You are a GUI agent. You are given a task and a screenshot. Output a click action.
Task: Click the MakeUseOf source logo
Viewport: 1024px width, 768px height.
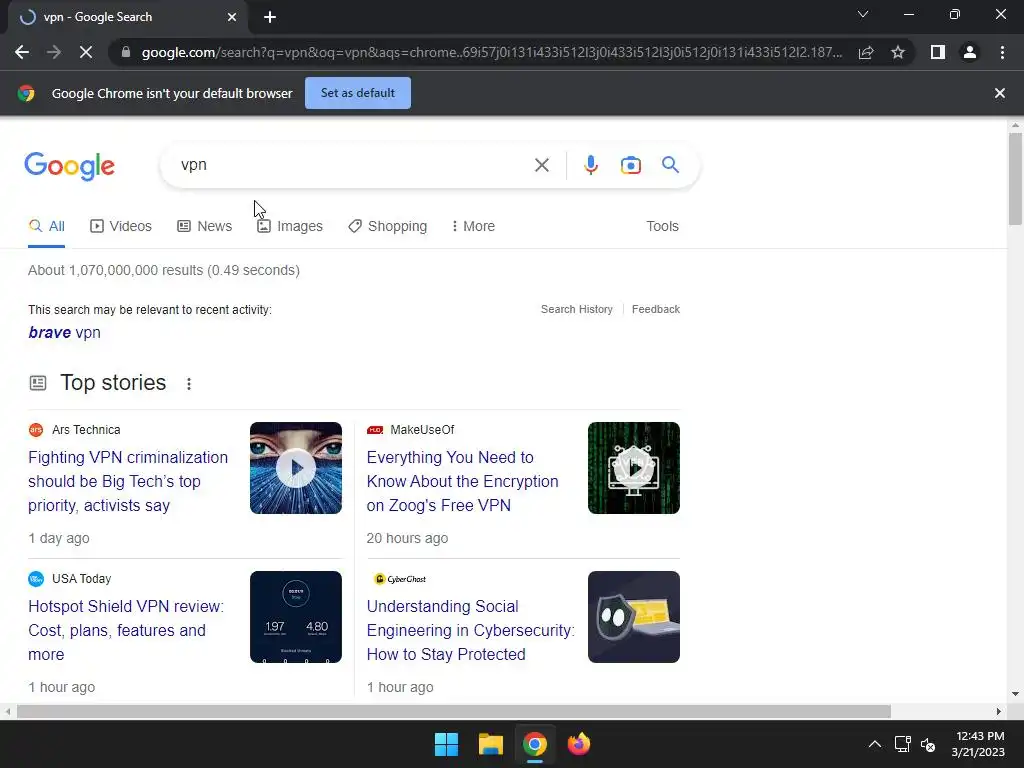375,430
